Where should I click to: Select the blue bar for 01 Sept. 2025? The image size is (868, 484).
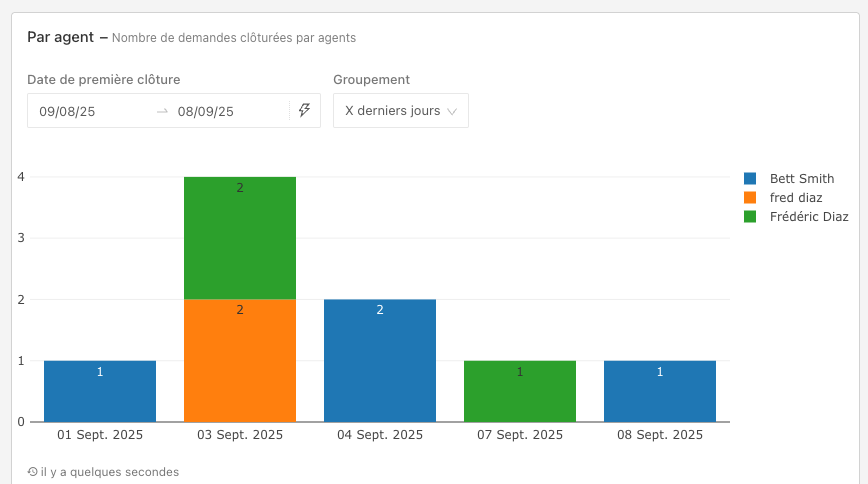[x=100, y=391]
